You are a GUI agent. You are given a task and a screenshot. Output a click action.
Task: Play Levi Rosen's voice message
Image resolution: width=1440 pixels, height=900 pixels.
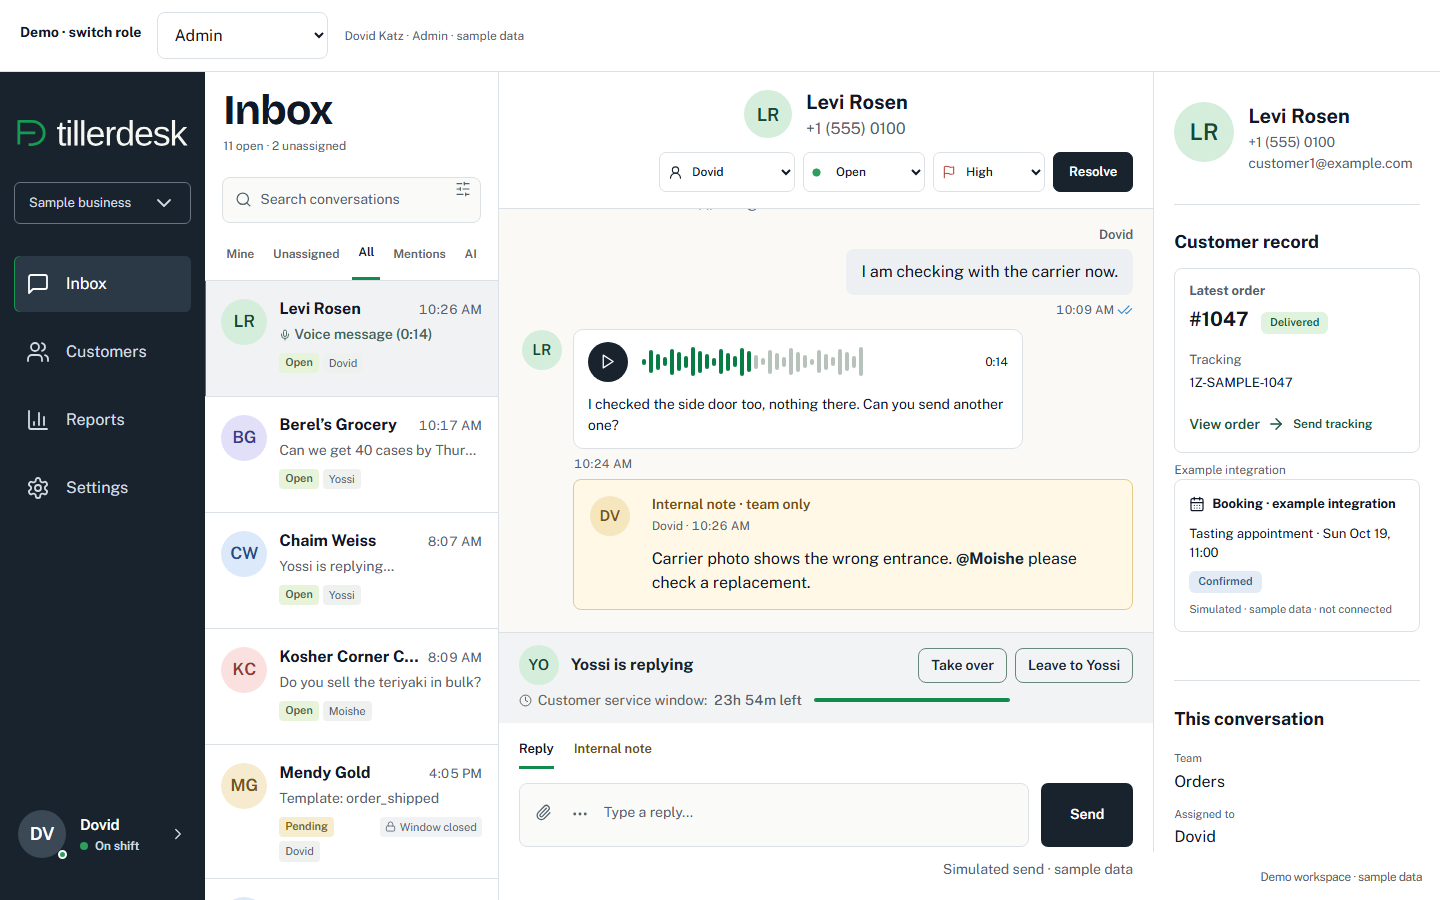click(x=608, y=362)
